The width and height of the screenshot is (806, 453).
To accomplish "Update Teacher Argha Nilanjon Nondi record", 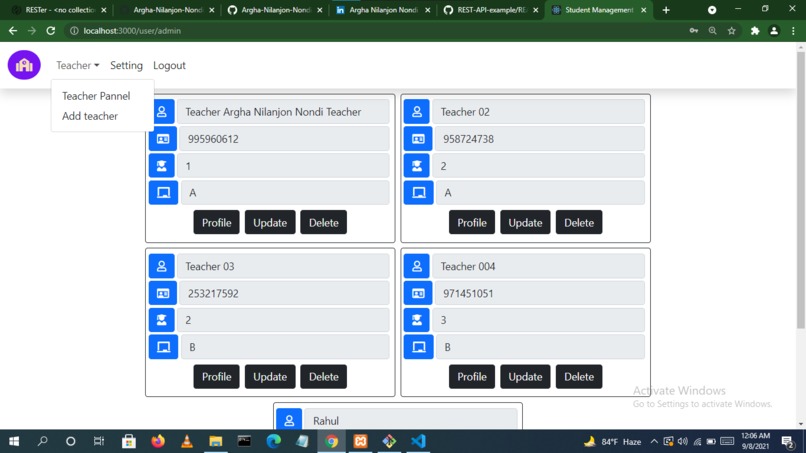I will (270, 222).
